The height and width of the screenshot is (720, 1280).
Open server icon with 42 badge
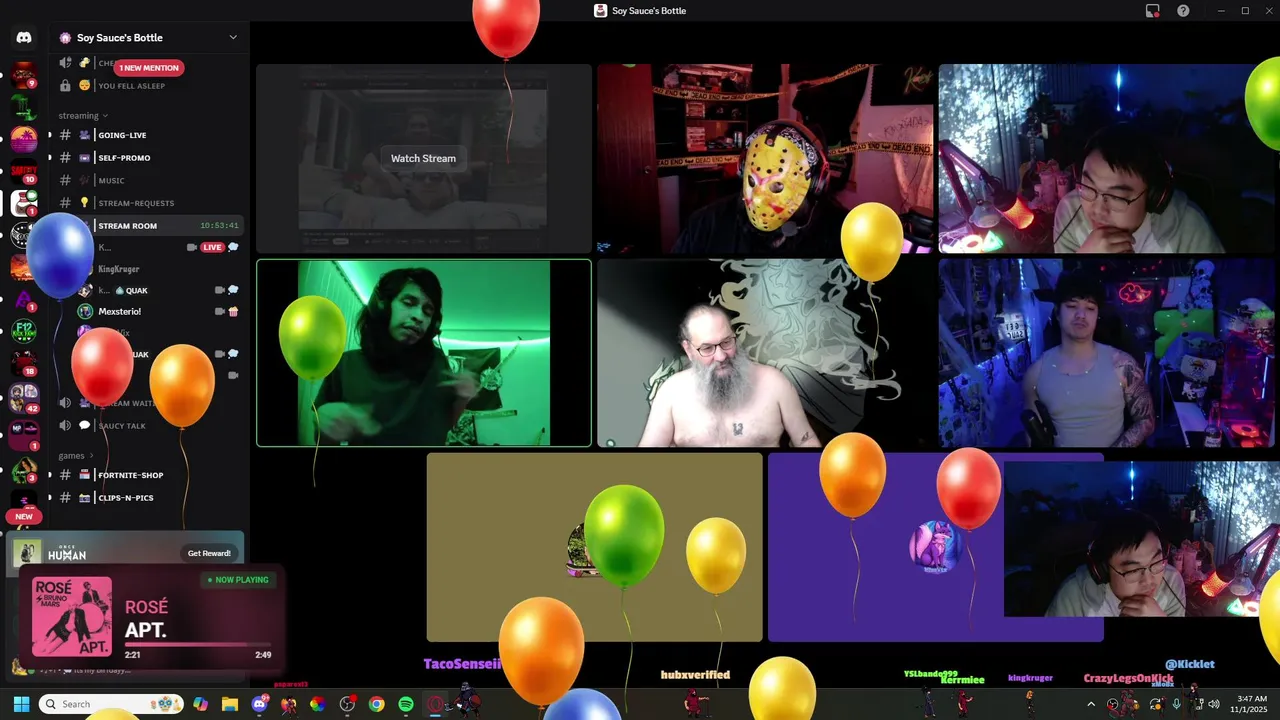pyautogui.click(x=24, y=397)
